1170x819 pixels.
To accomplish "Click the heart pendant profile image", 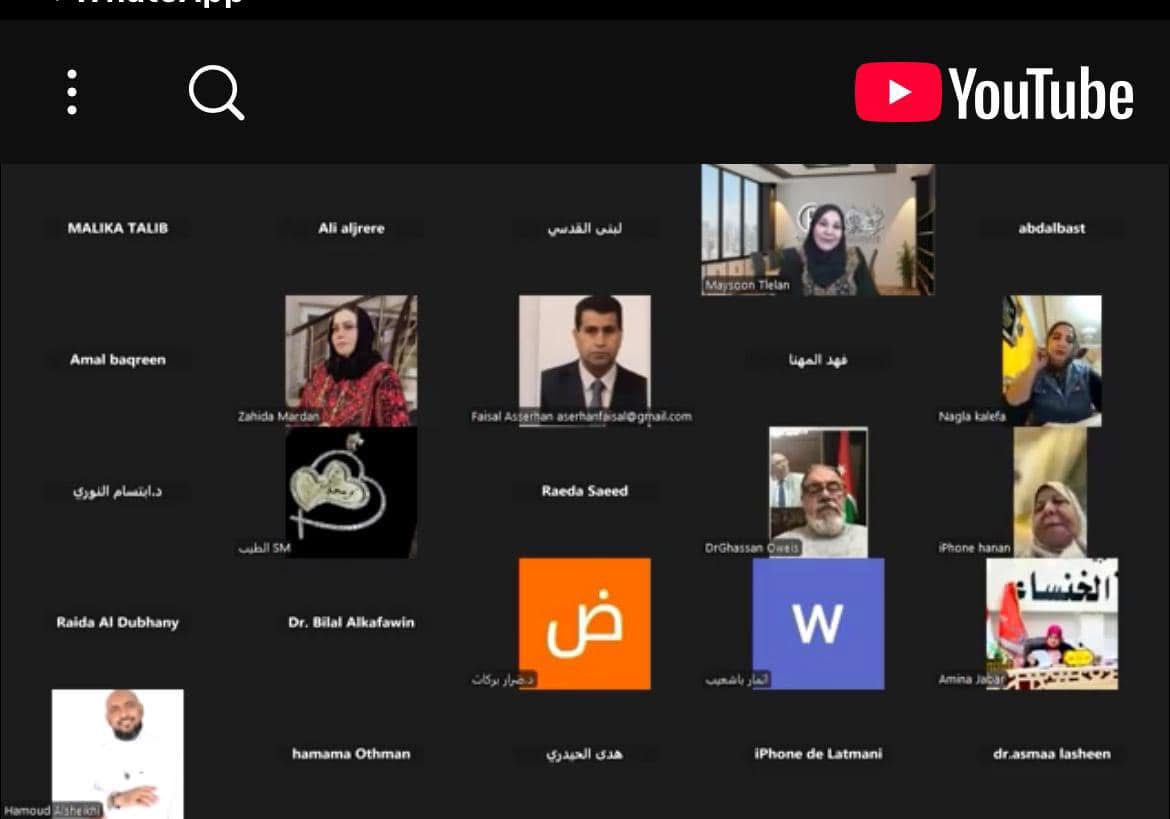I will (x=351, y=492).
